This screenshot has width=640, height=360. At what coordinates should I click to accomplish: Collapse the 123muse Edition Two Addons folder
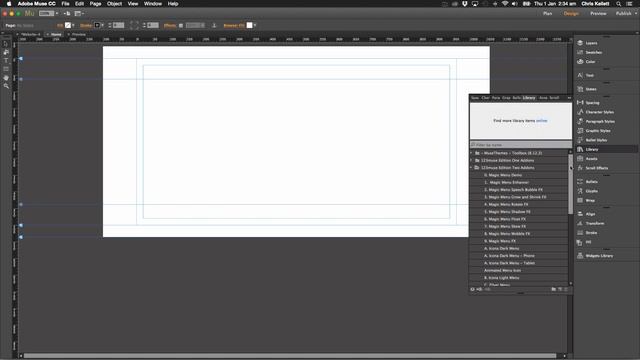click(x=471, y=168)
